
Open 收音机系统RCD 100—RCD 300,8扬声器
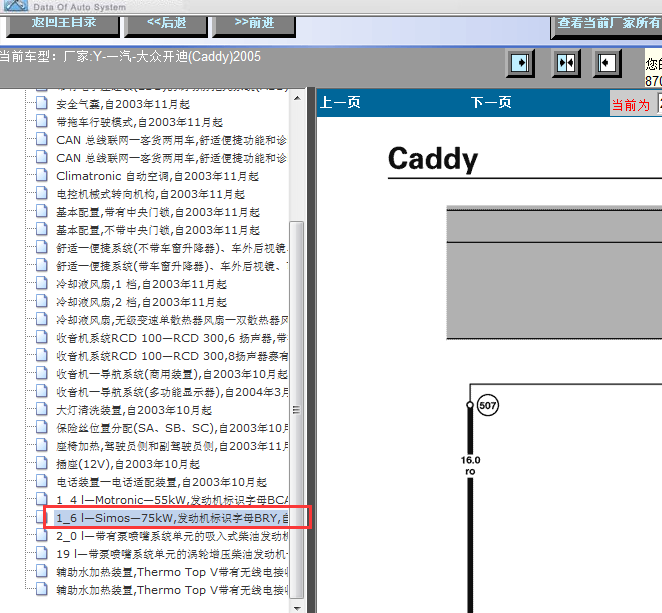[x=172, y=356]
